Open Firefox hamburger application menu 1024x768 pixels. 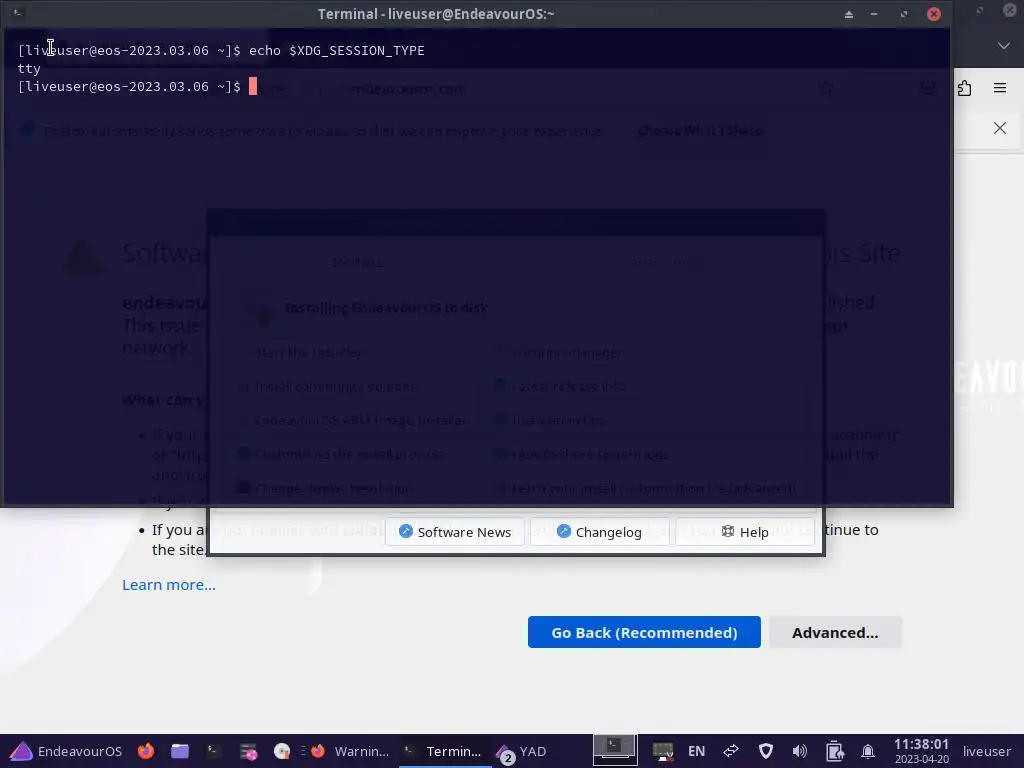[1000, 88]
